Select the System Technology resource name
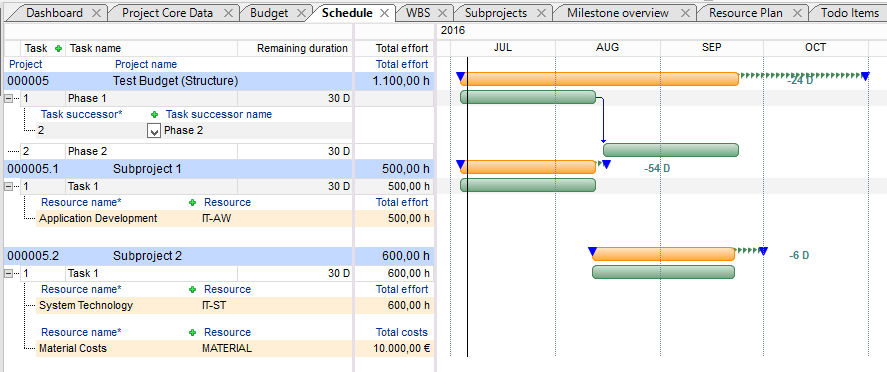The width and height of the screenshot is (887, 372). [86, 305]
